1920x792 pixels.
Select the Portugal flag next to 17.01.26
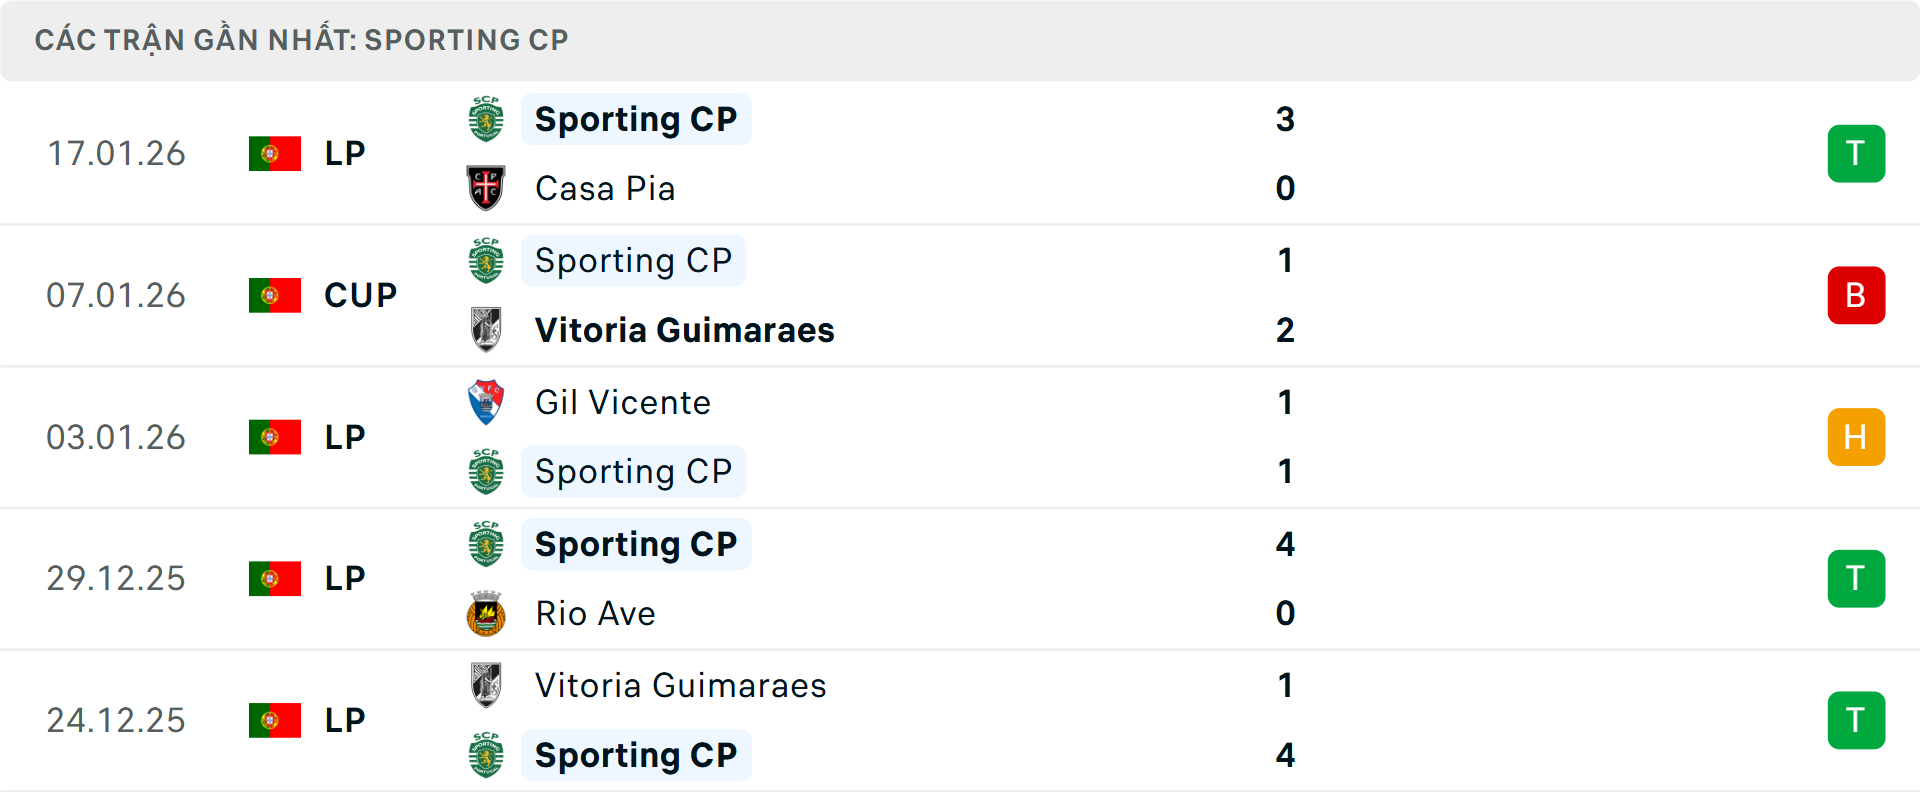275,153
